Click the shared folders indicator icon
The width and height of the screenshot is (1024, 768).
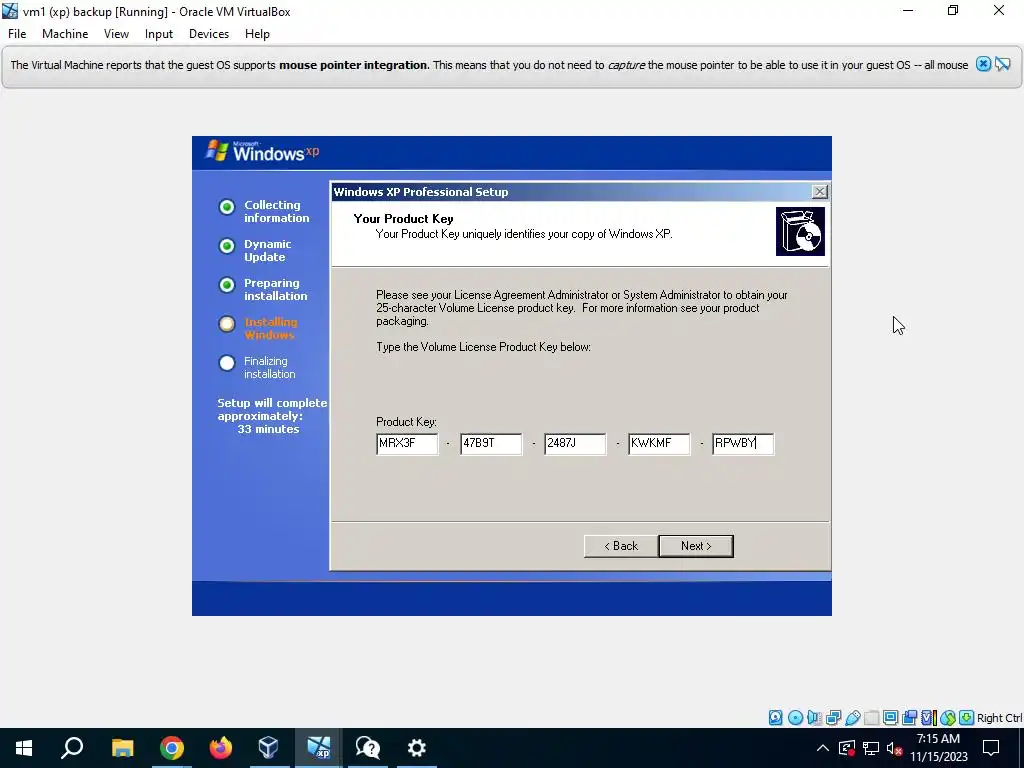[x=871, y=718]
